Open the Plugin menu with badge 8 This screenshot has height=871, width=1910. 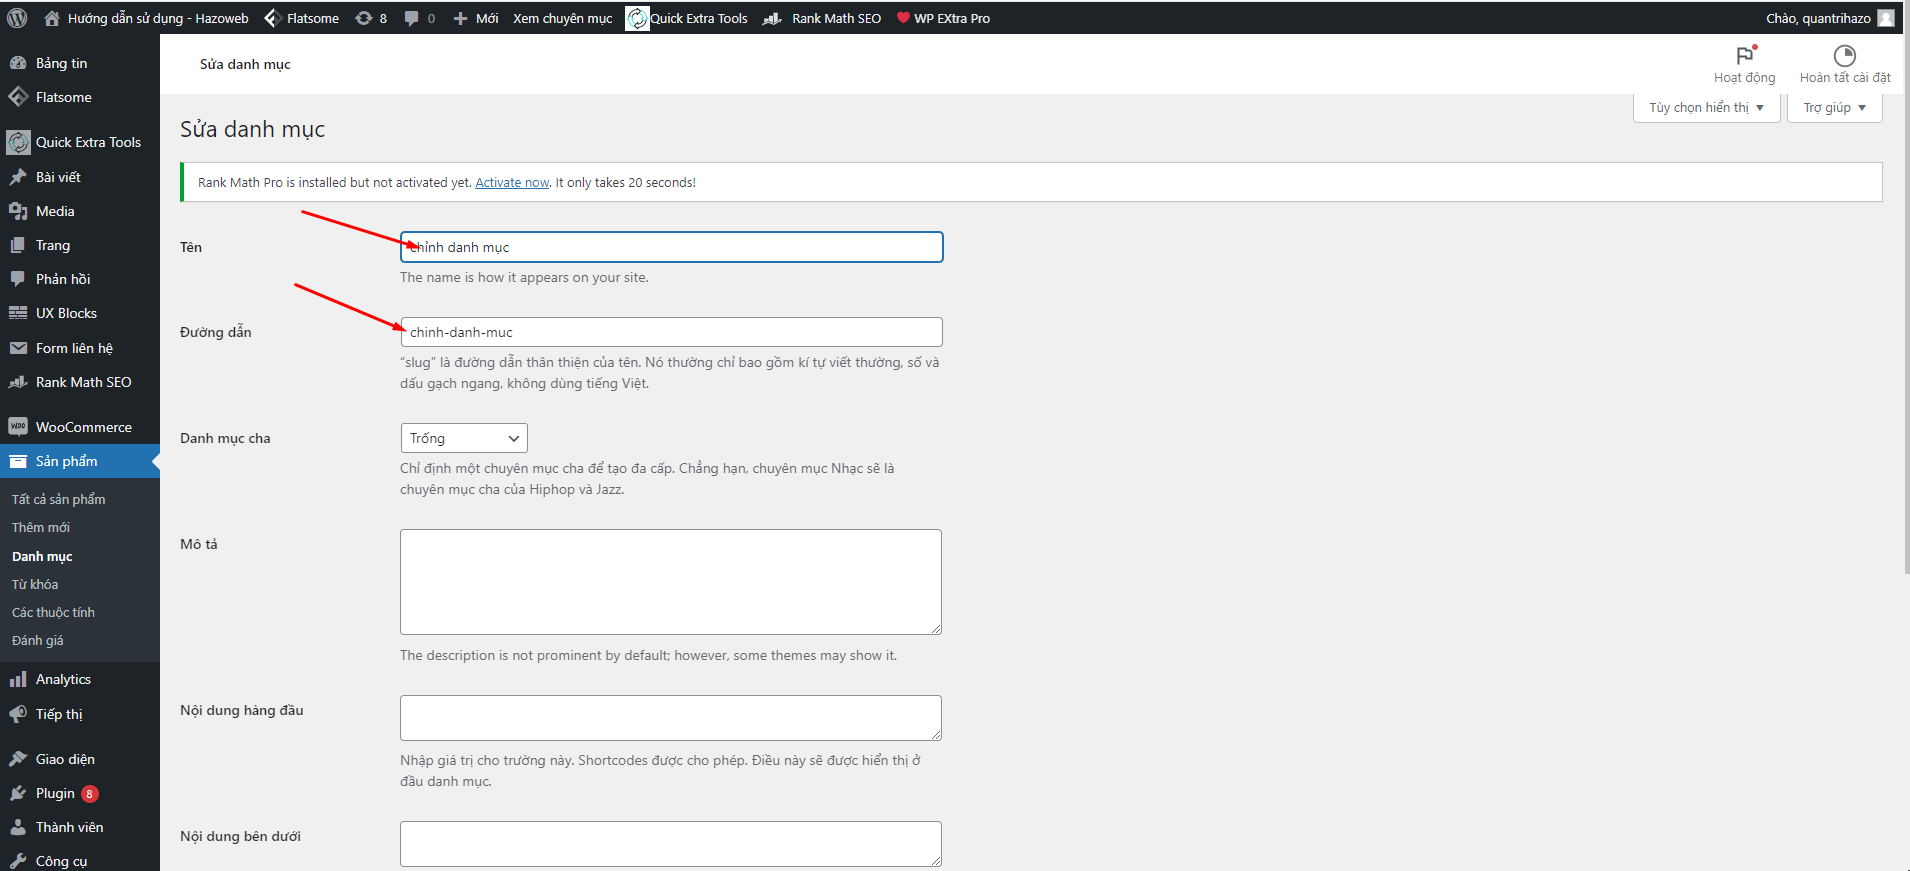[56, 793]
